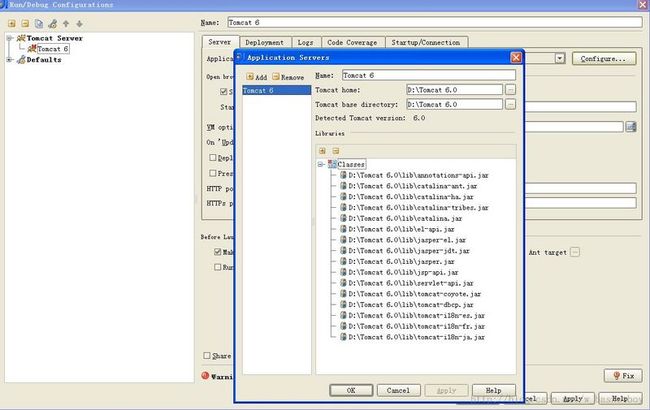The height and width of the screenshot is (410, 650).
Task: Toggle the Make checkbox before launch
Action: (x=218, y=252)
